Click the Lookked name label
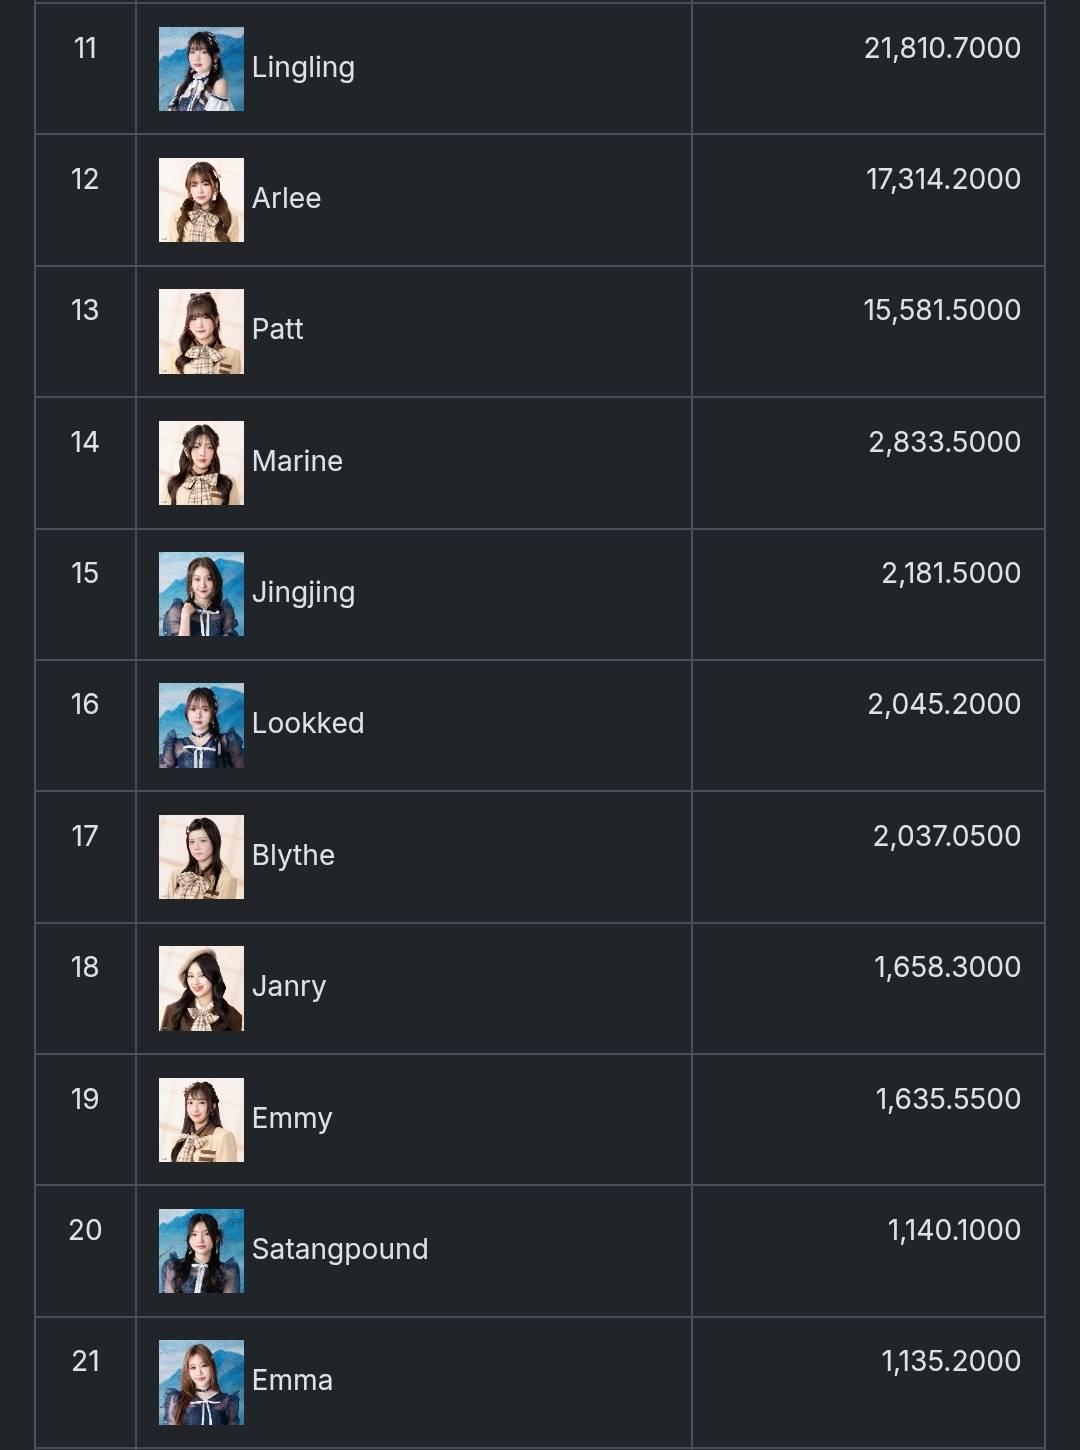Viewport: 1080px width, 1450px height. click(x=308, y=723)
